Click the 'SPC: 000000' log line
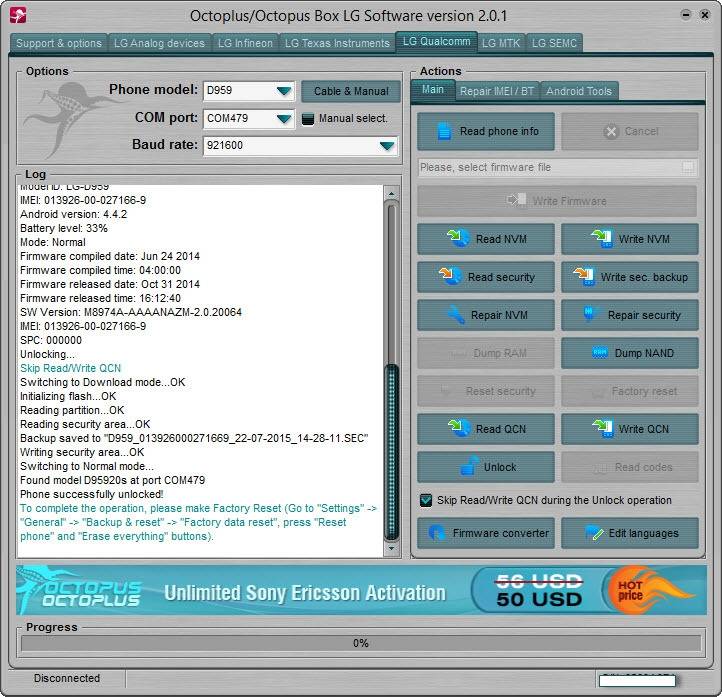The width and height of the screenshot is (722, 697). click(x=51, y=340)
